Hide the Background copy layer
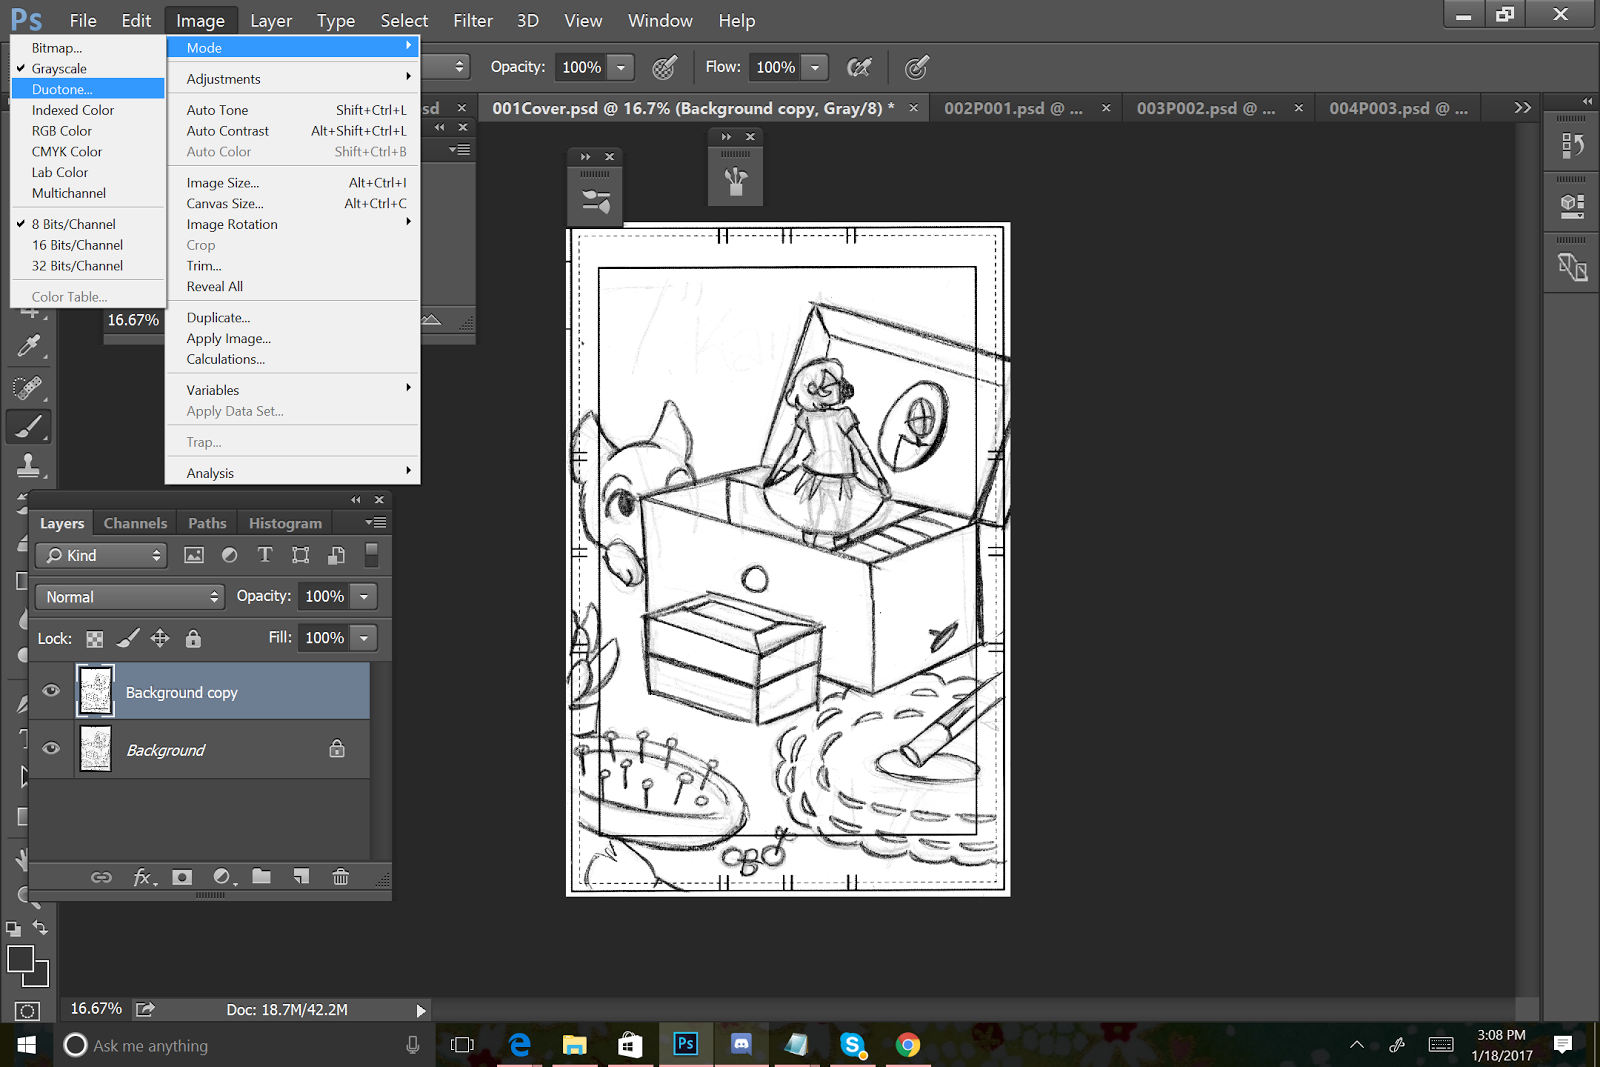 click(51, 691)
